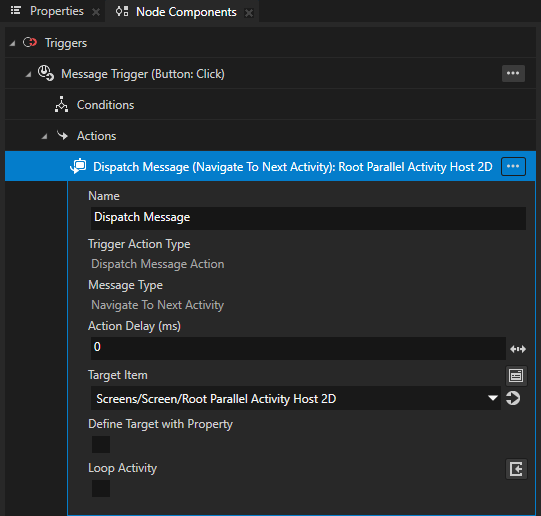Open the Target Item property list button

[x=516, y=375]
